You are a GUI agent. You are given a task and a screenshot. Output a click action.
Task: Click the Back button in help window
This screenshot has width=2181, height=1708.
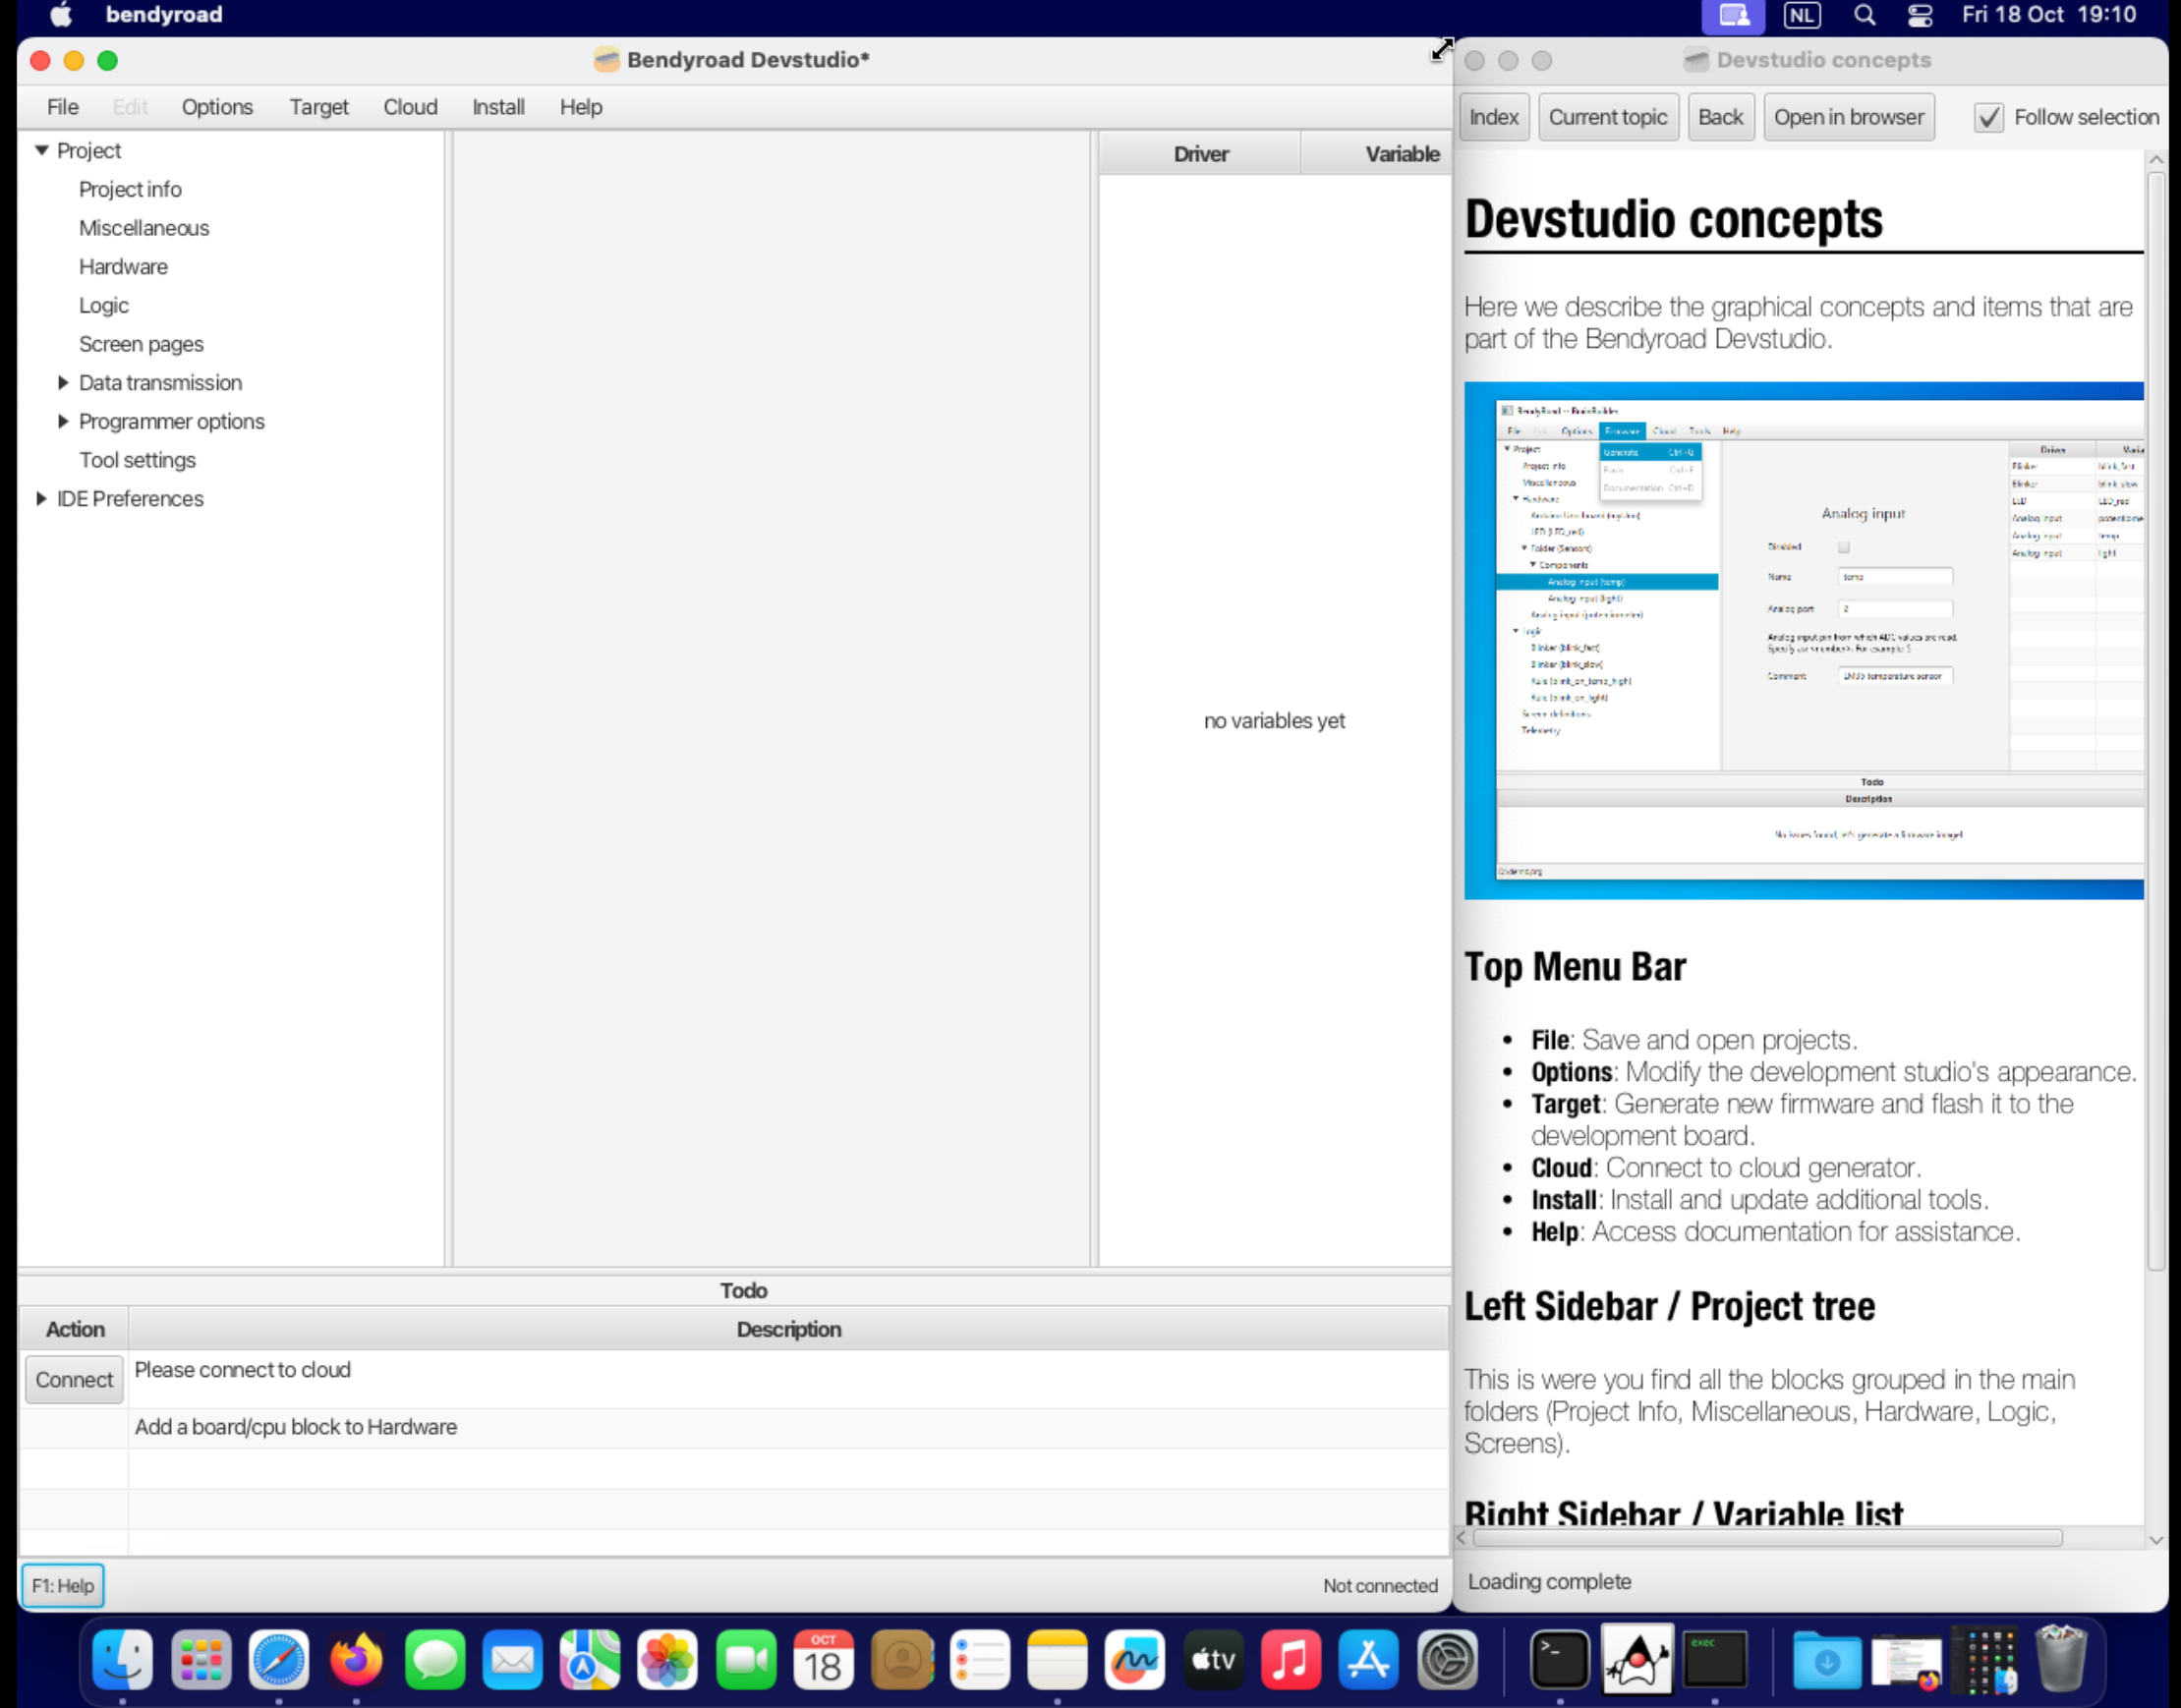coord(1721,118)
